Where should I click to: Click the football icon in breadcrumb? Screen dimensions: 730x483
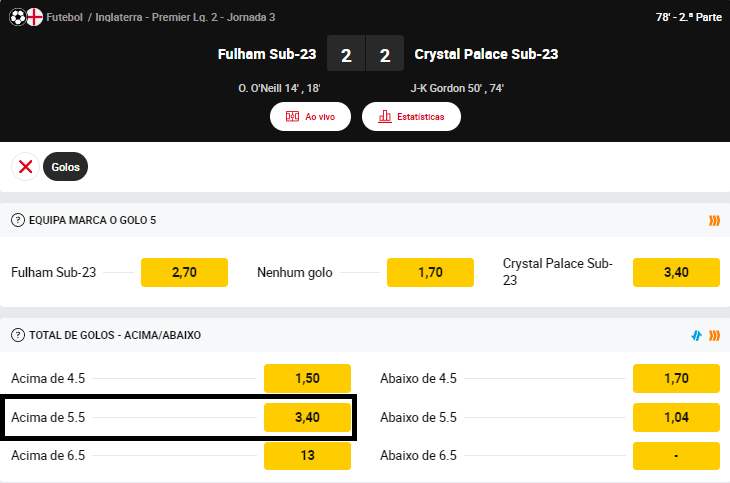click(18, 17)
